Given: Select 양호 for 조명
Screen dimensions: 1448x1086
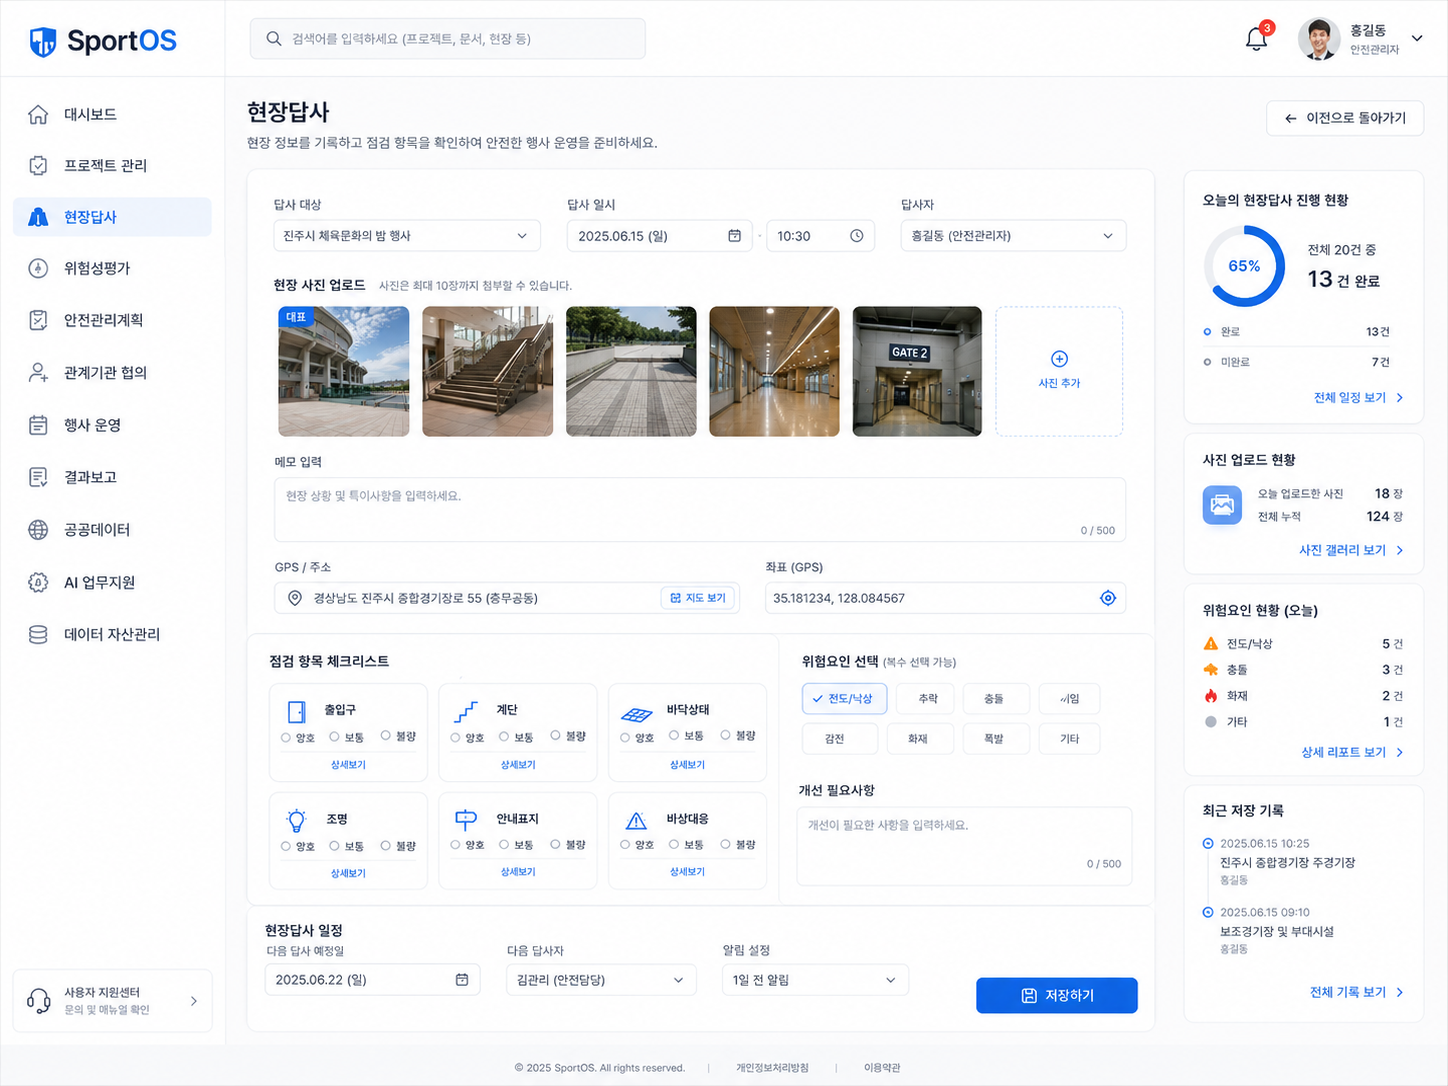Looking at the screenshot, I should [286, 847].
